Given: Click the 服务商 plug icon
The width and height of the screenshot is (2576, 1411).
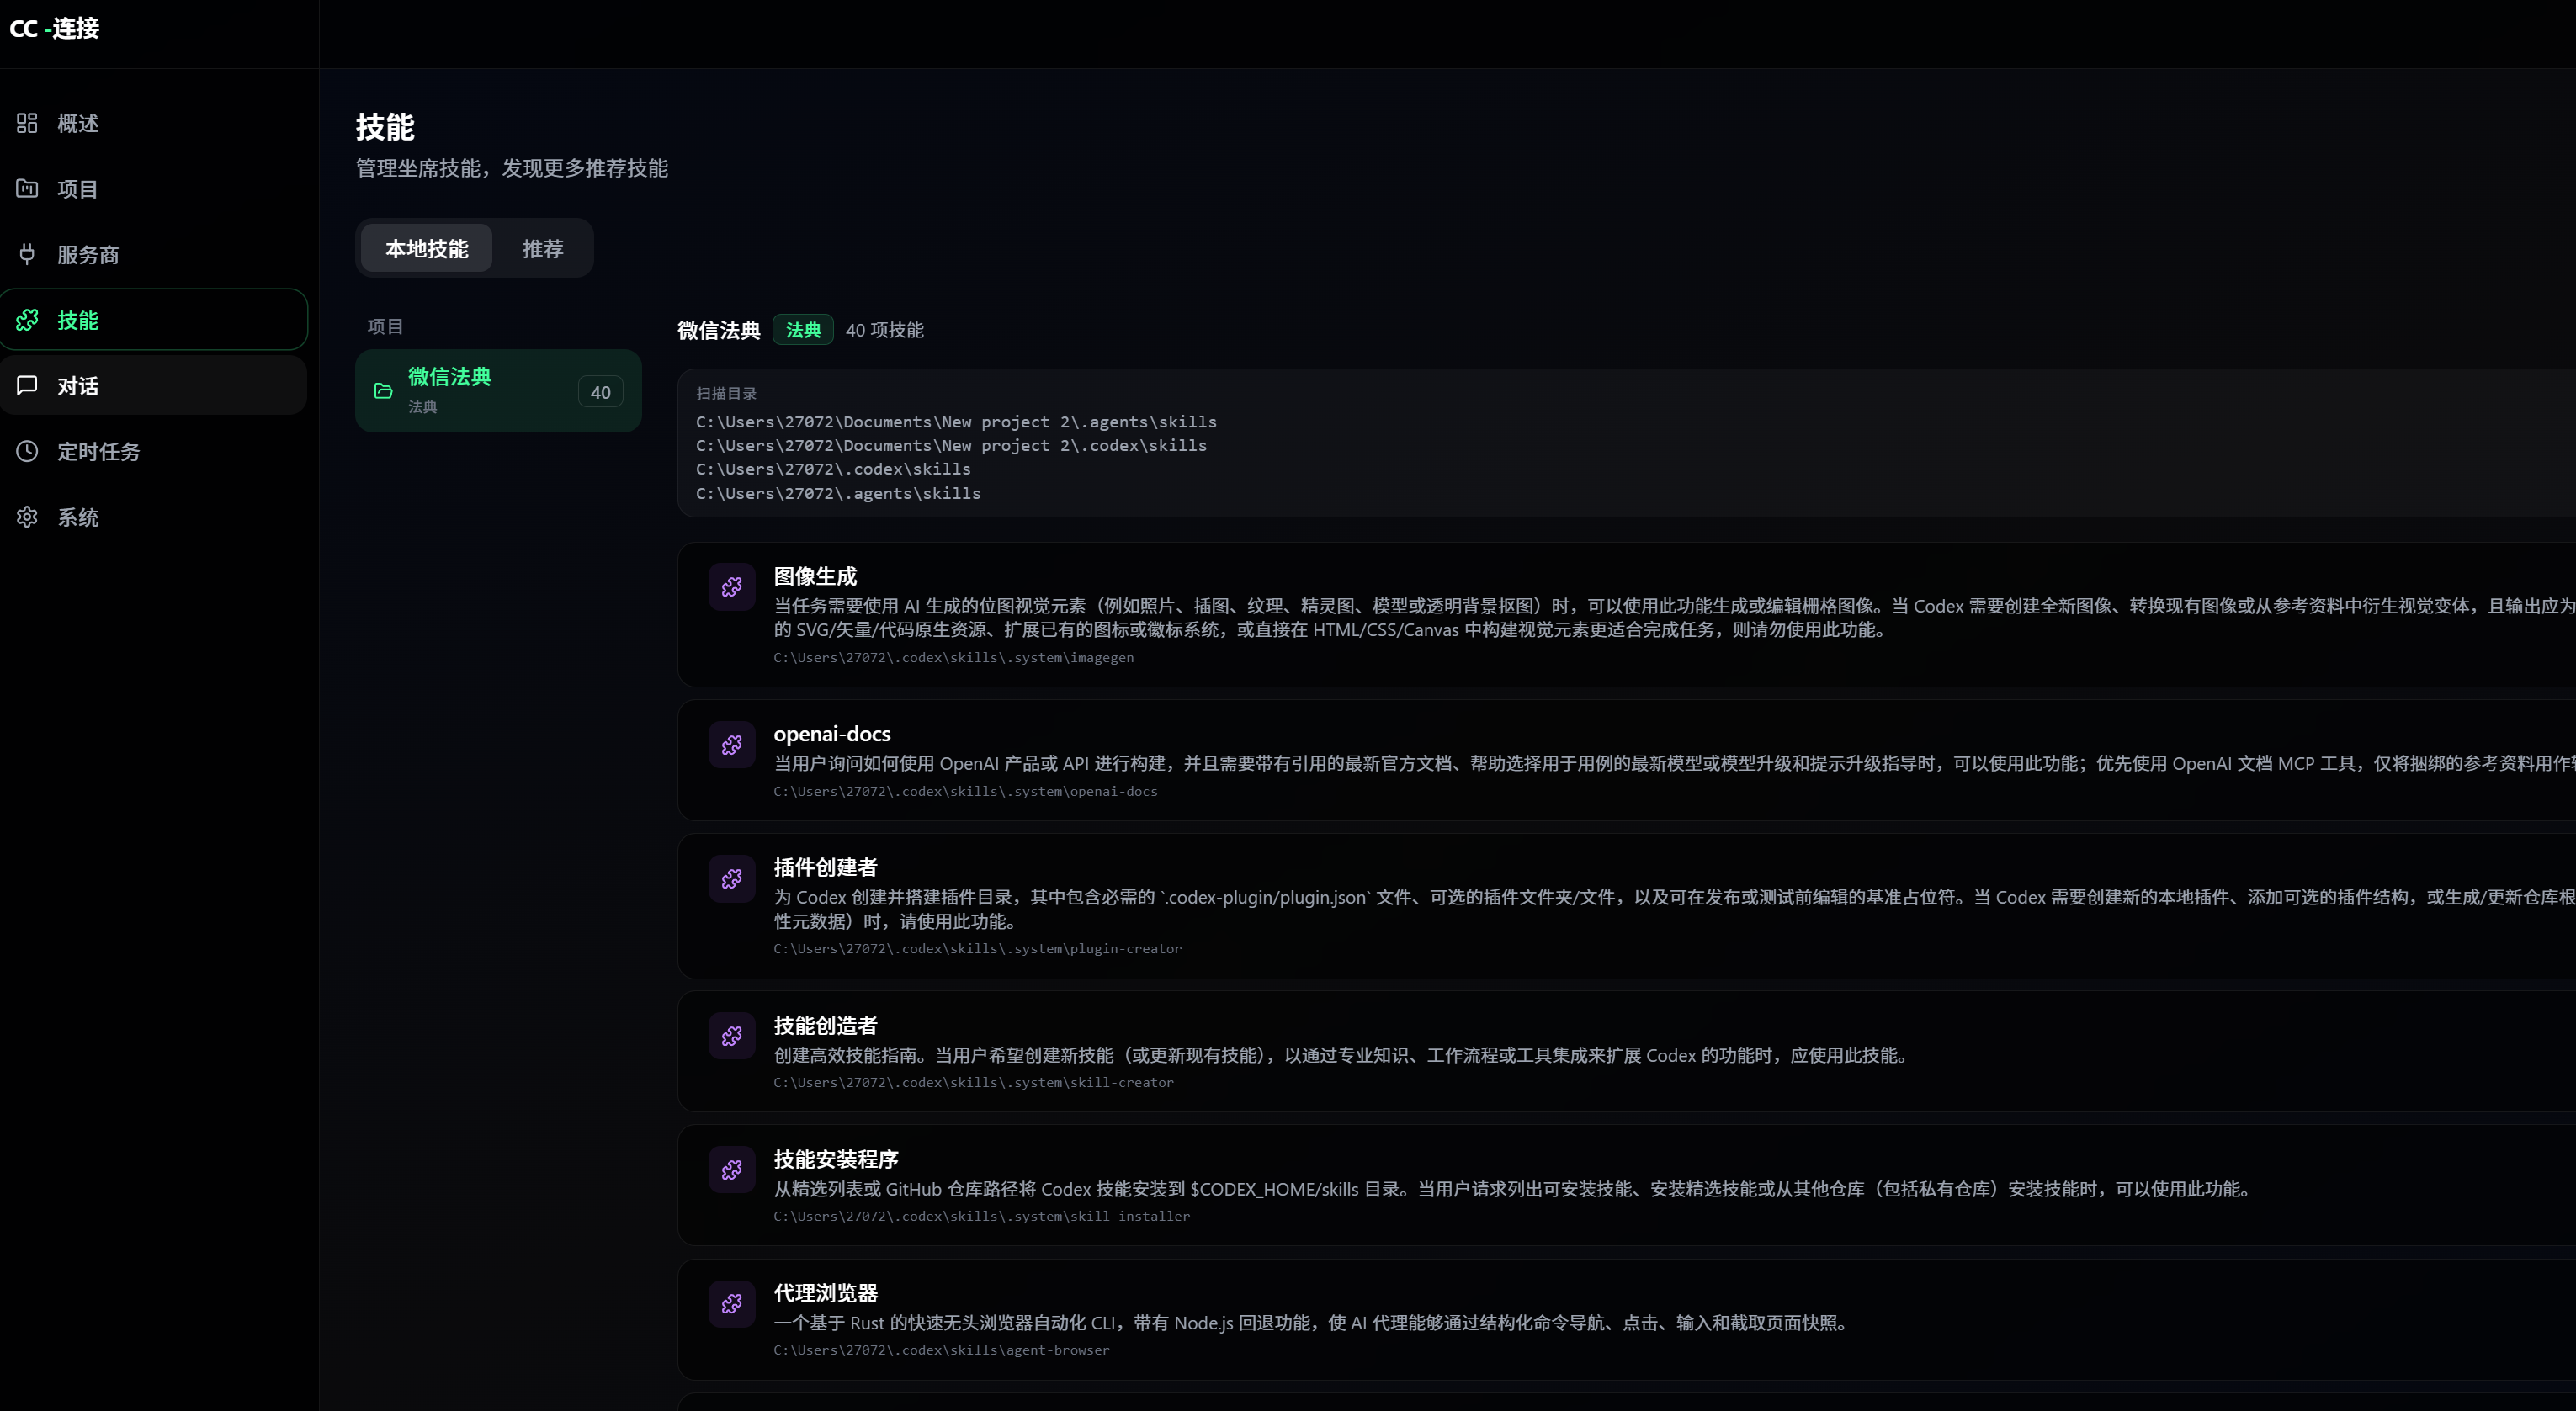Looking at the screenshot, I should (x=27, y=254).
